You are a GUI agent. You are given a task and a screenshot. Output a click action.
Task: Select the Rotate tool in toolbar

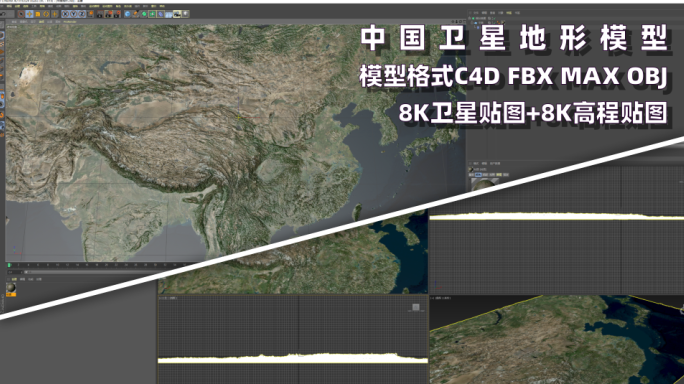click(x=46, y=14)
